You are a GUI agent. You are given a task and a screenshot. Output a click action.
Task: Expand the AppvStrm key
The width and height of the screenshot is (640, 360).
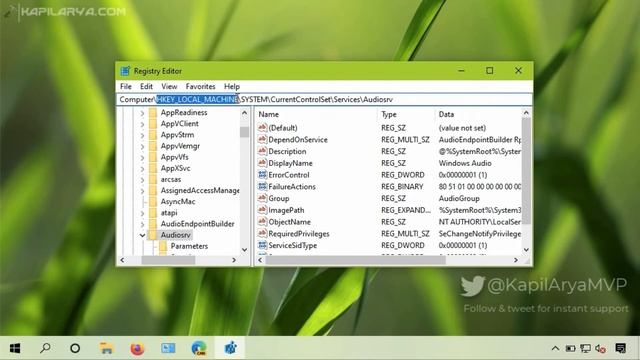(x=142, y=135)
